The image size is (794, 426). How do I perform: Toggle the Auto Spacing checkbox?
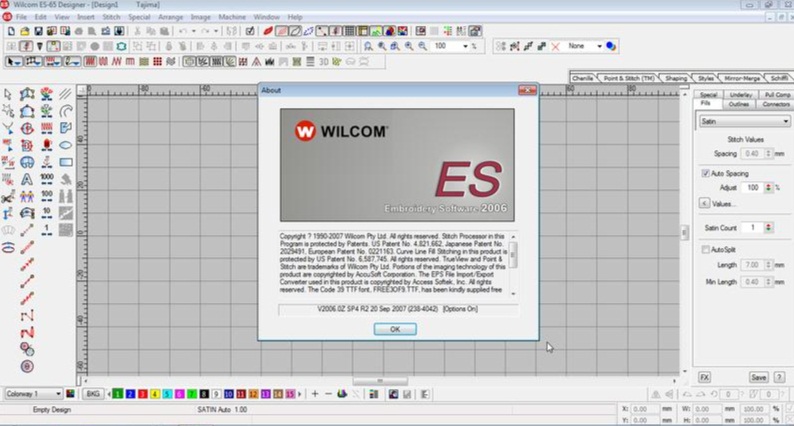[x=705, y=173]
